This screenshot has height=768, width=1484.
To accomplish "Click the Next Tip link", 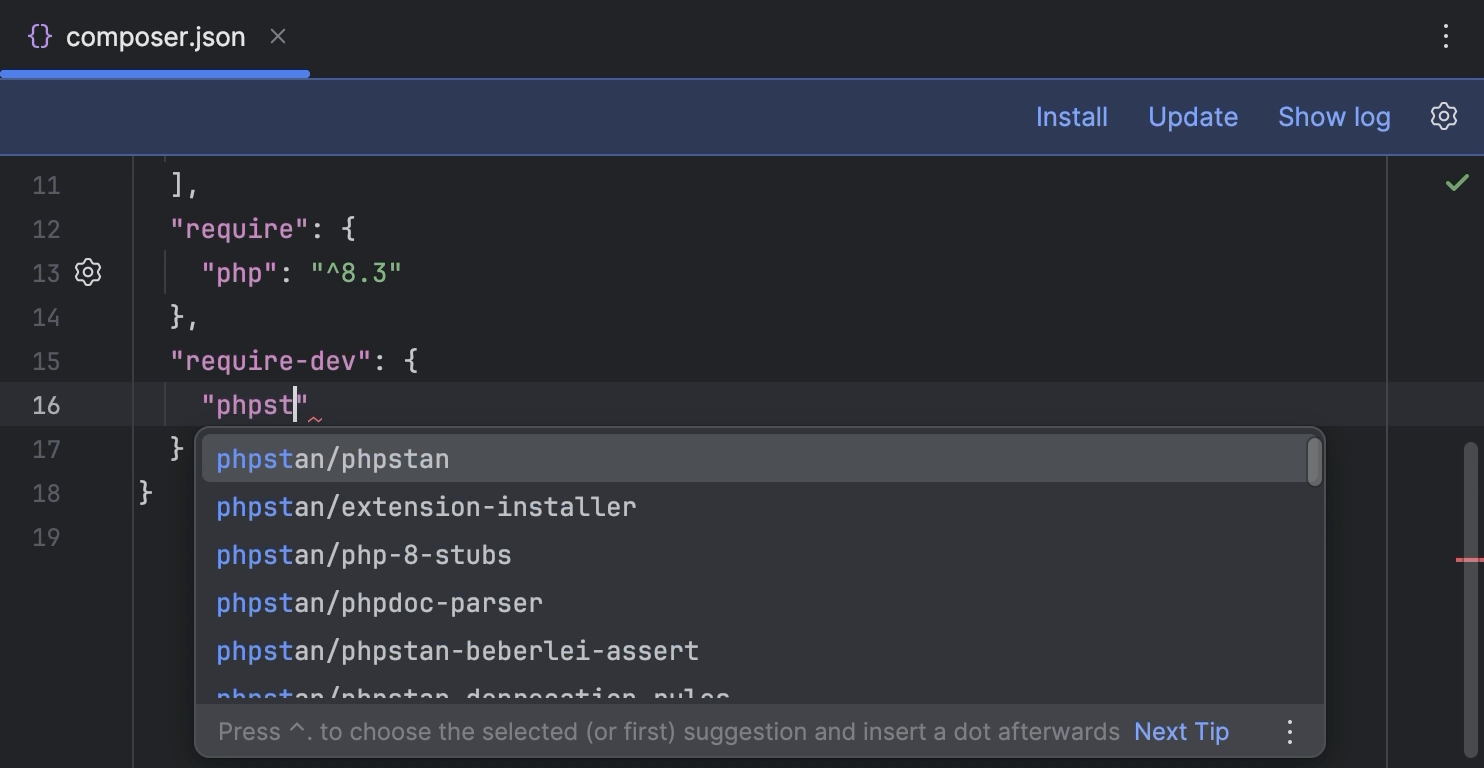I will pyautogui.click(x=1181, y=732).
